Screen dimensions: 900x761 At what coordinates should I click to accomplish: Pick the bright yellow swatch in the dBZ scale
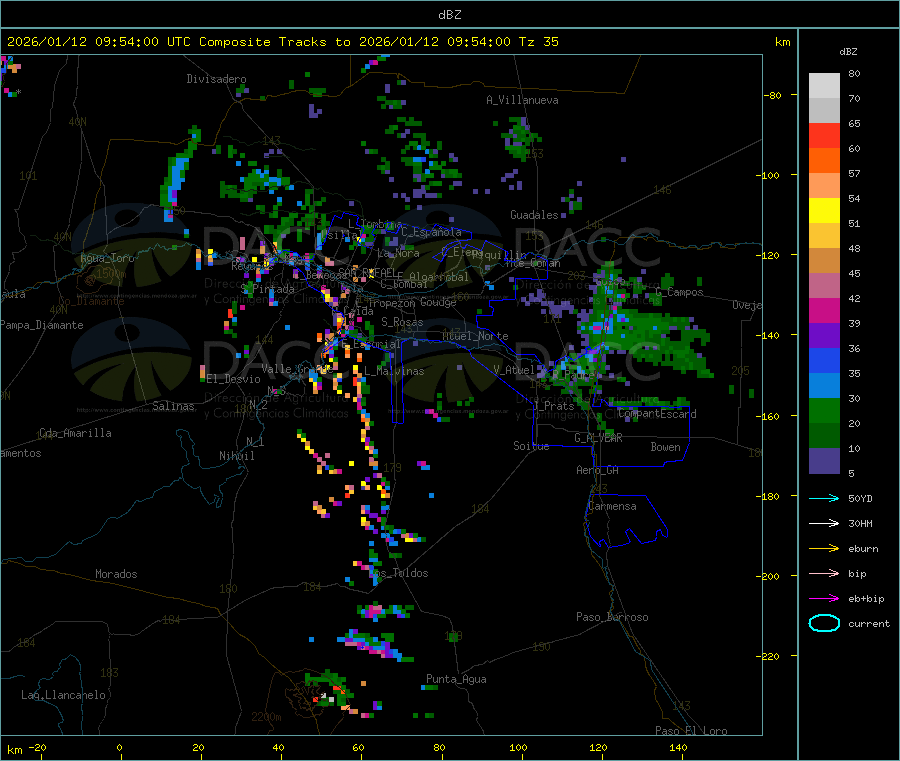point(824,211)
